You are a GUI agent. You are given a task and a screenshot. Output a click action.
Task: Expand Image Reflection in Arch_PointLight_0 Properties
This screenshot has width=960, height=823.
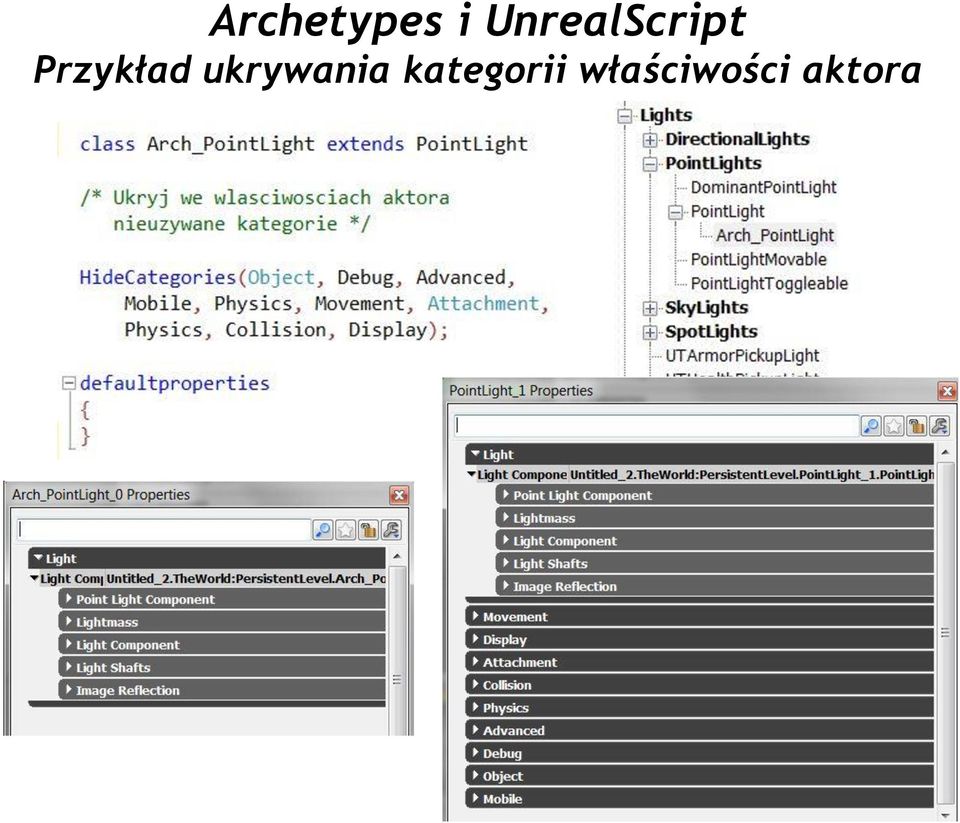[x=69, y=690]
